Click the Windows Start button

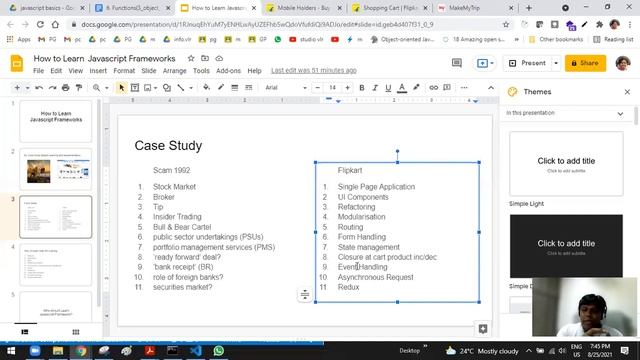pyautogui.click(x=11, y=351)
